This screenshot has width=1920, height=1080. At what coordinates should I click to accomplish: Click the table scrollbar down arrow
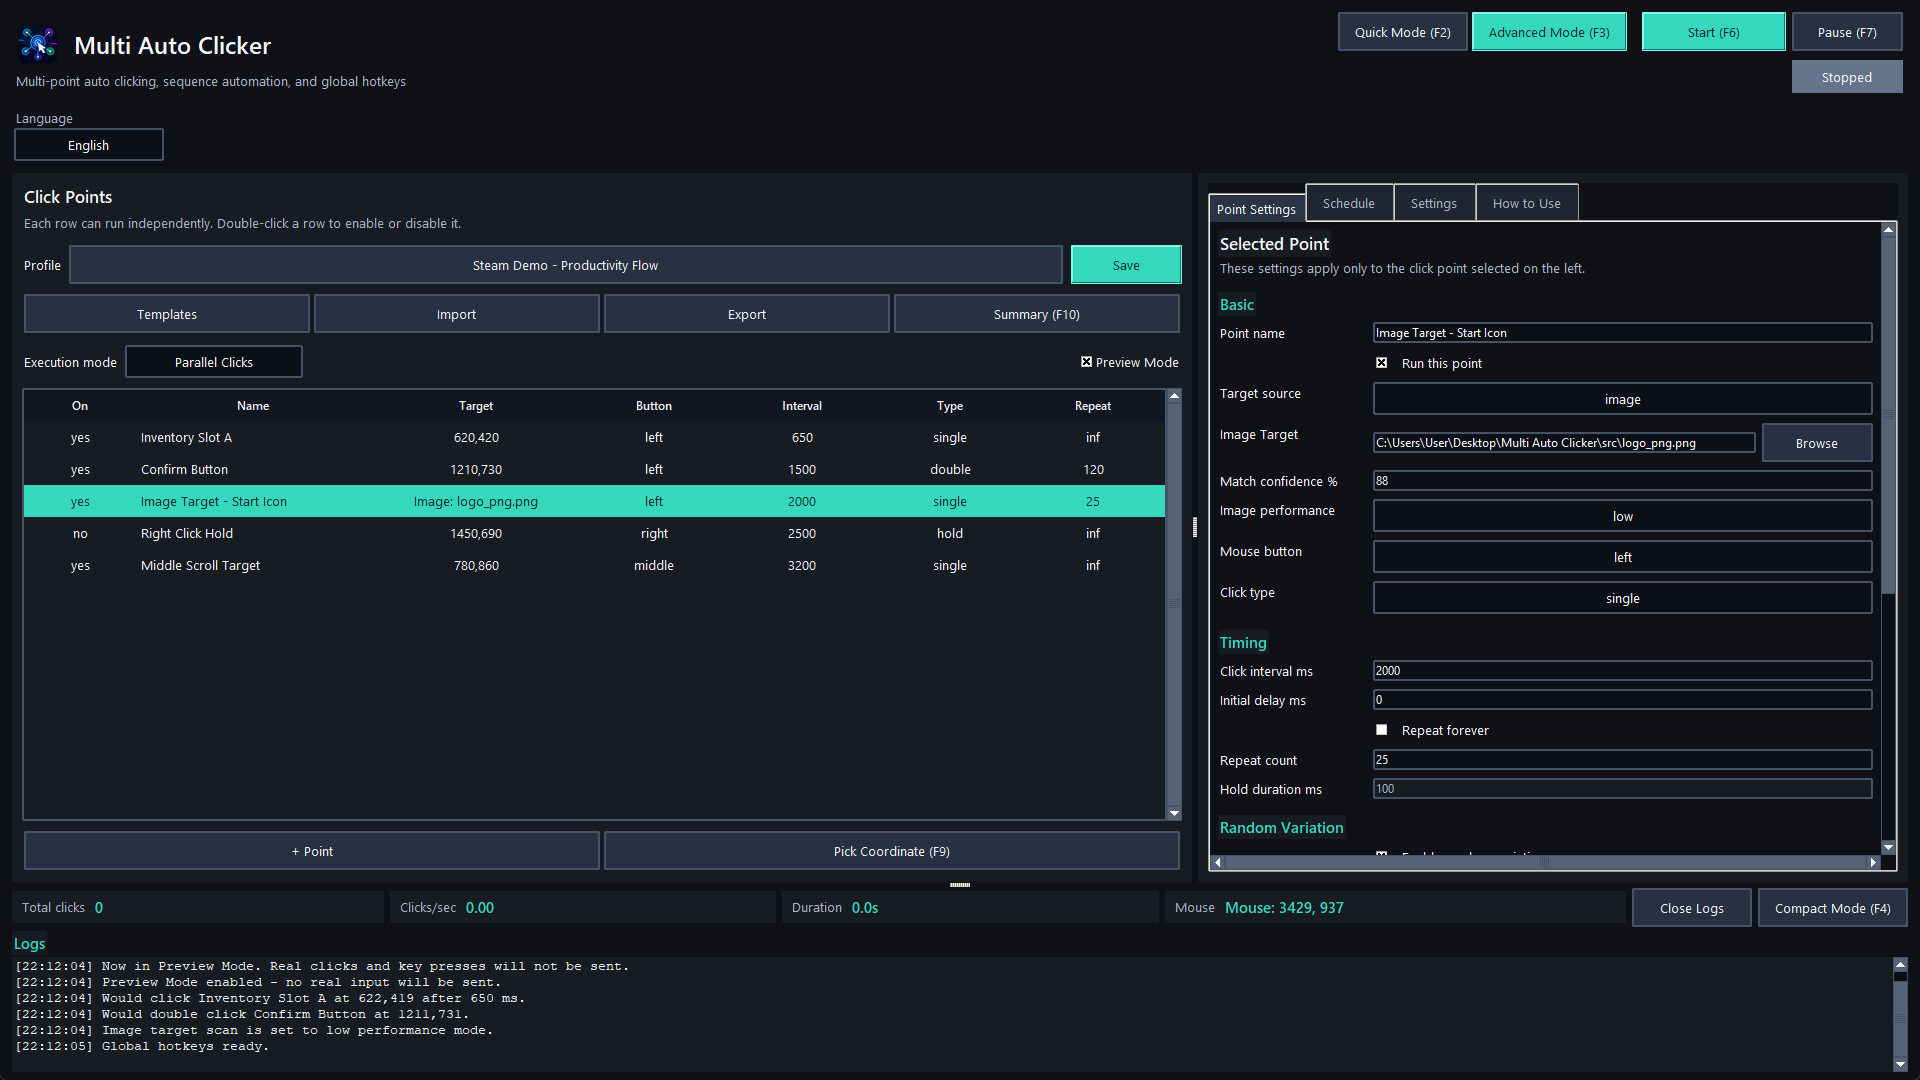[x=1174, y=813]
